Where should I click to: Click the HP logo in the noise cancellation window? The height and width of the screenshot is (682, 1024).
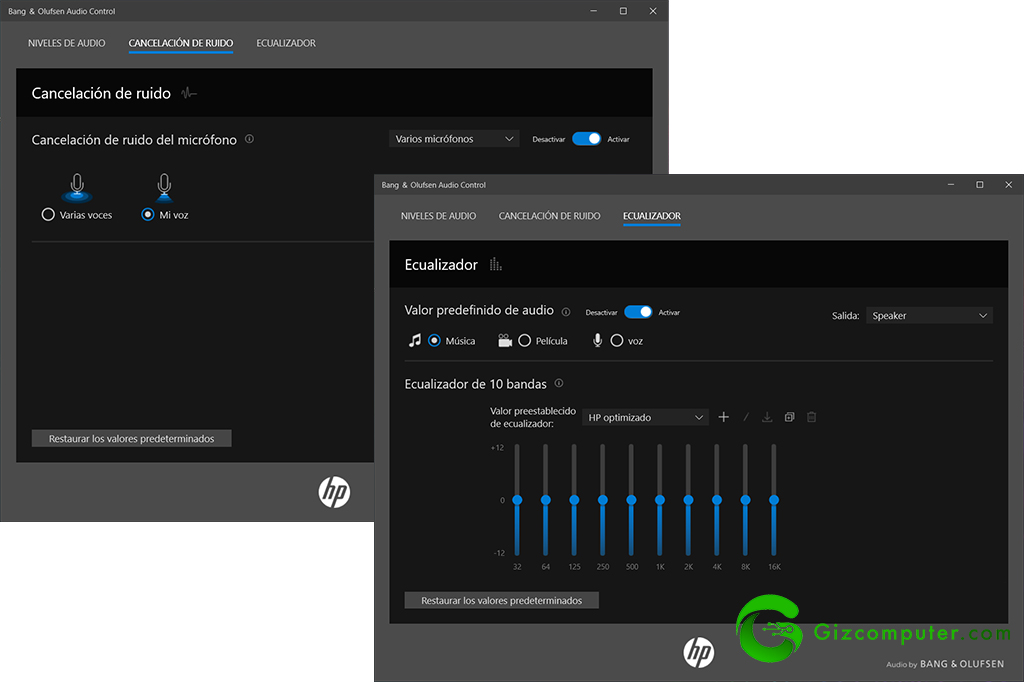(334, 491)
